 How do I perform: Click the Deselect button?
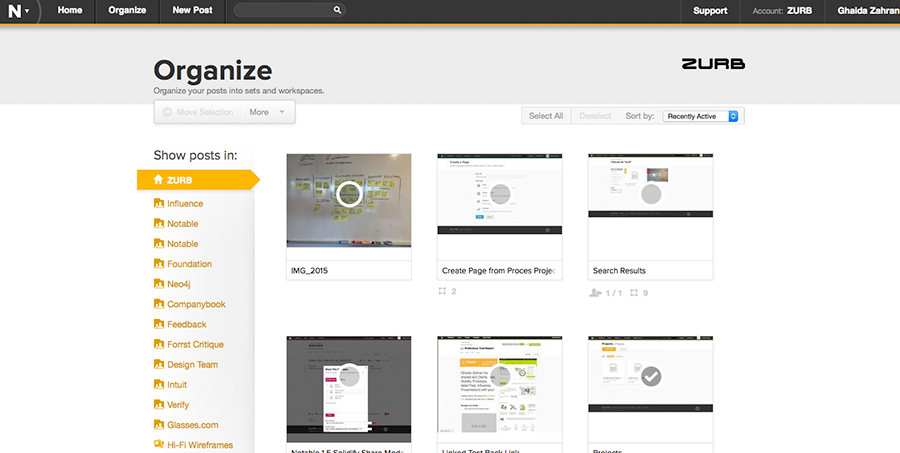[595, 115]
